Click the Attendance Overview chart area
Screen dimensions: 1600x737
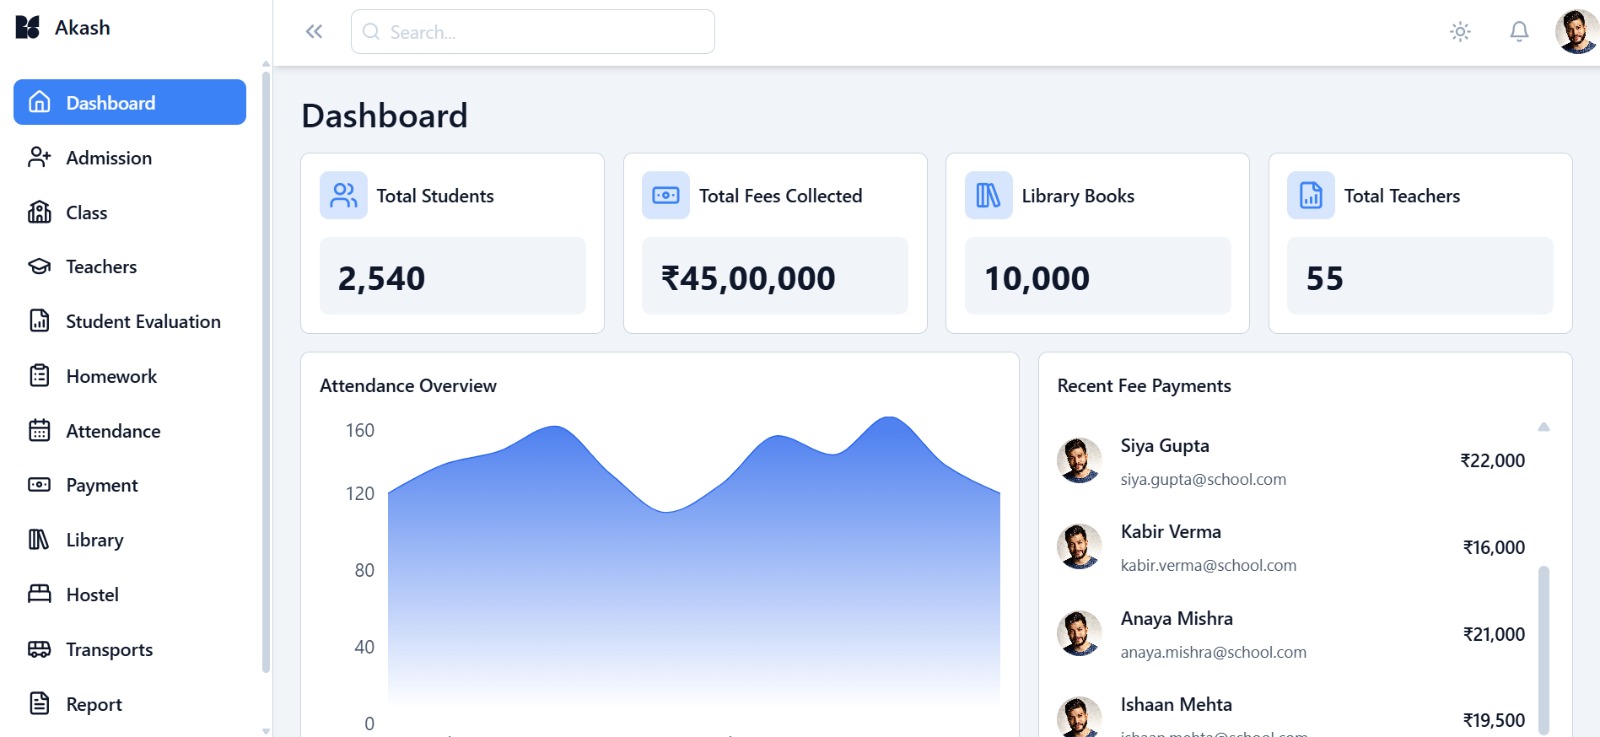coord(694,570)
